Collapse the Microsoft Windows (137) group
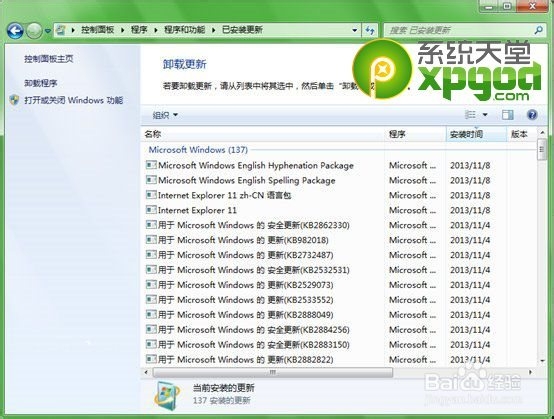Image resolution: width=554 pixels, height=419 pixels. point(198,150)
